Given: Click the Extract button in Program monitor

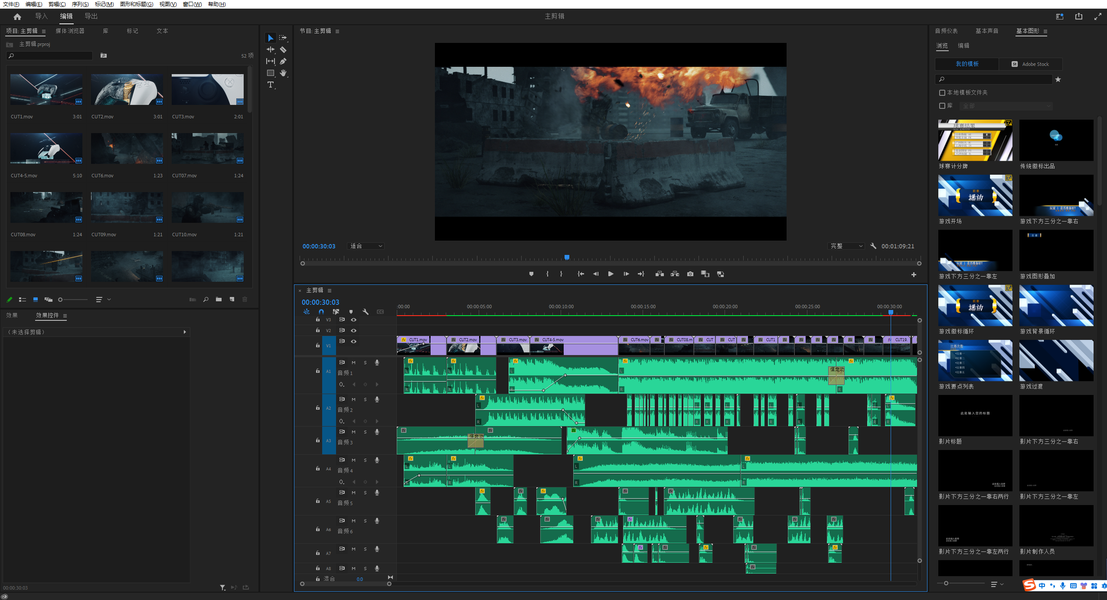Looking at the screenshot, I should [x=675, y=274].
